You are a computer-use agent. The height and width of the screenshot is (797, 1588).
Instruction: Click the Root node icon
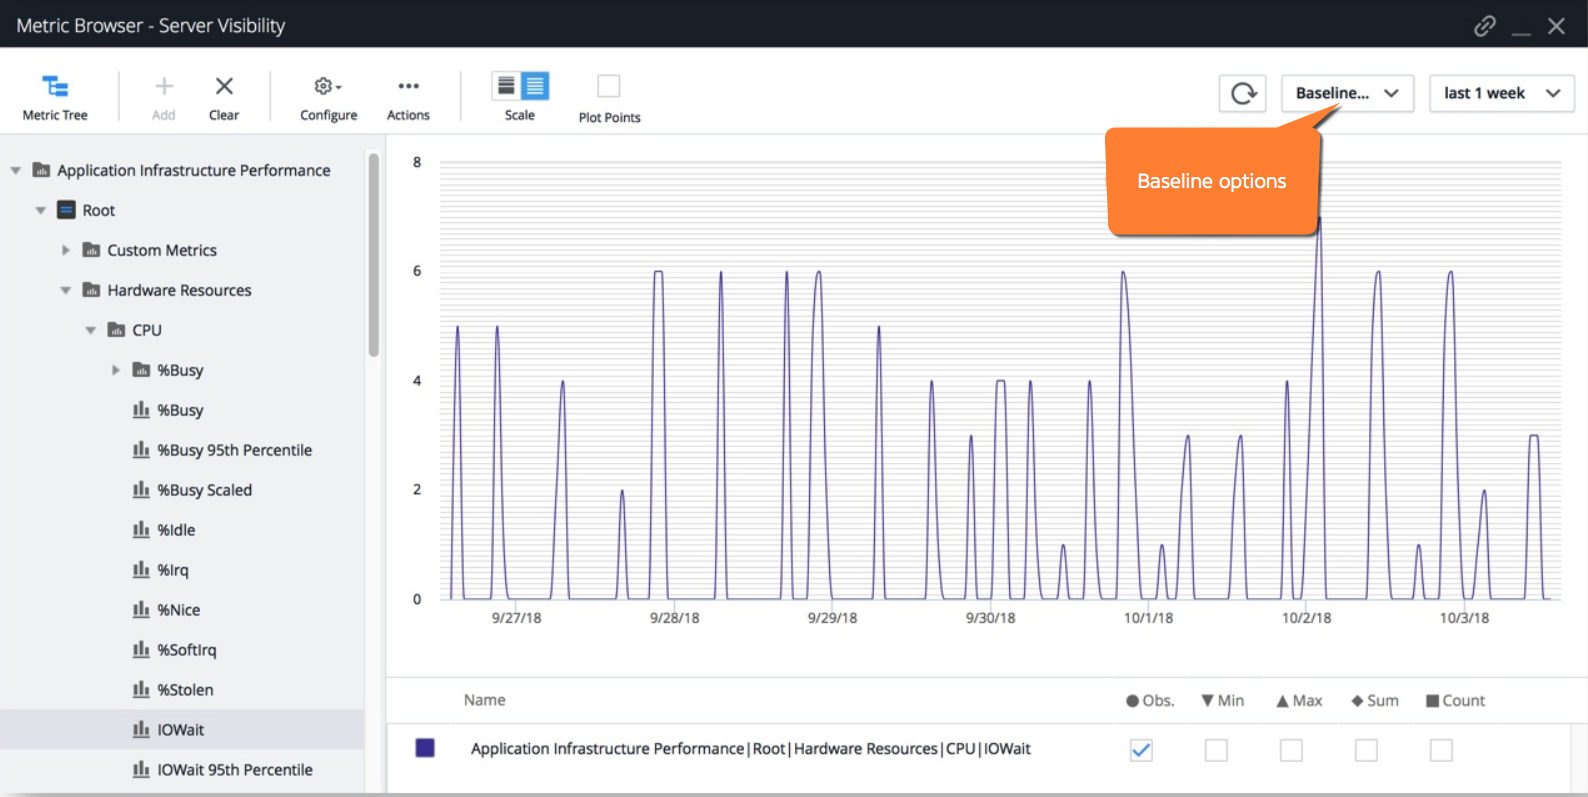click(67, 210)
